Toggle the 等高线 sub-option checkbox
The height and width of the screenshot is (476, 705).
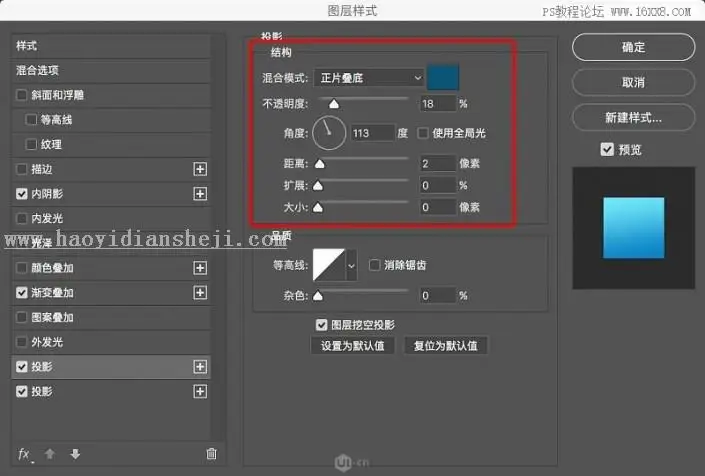[31, 120]
